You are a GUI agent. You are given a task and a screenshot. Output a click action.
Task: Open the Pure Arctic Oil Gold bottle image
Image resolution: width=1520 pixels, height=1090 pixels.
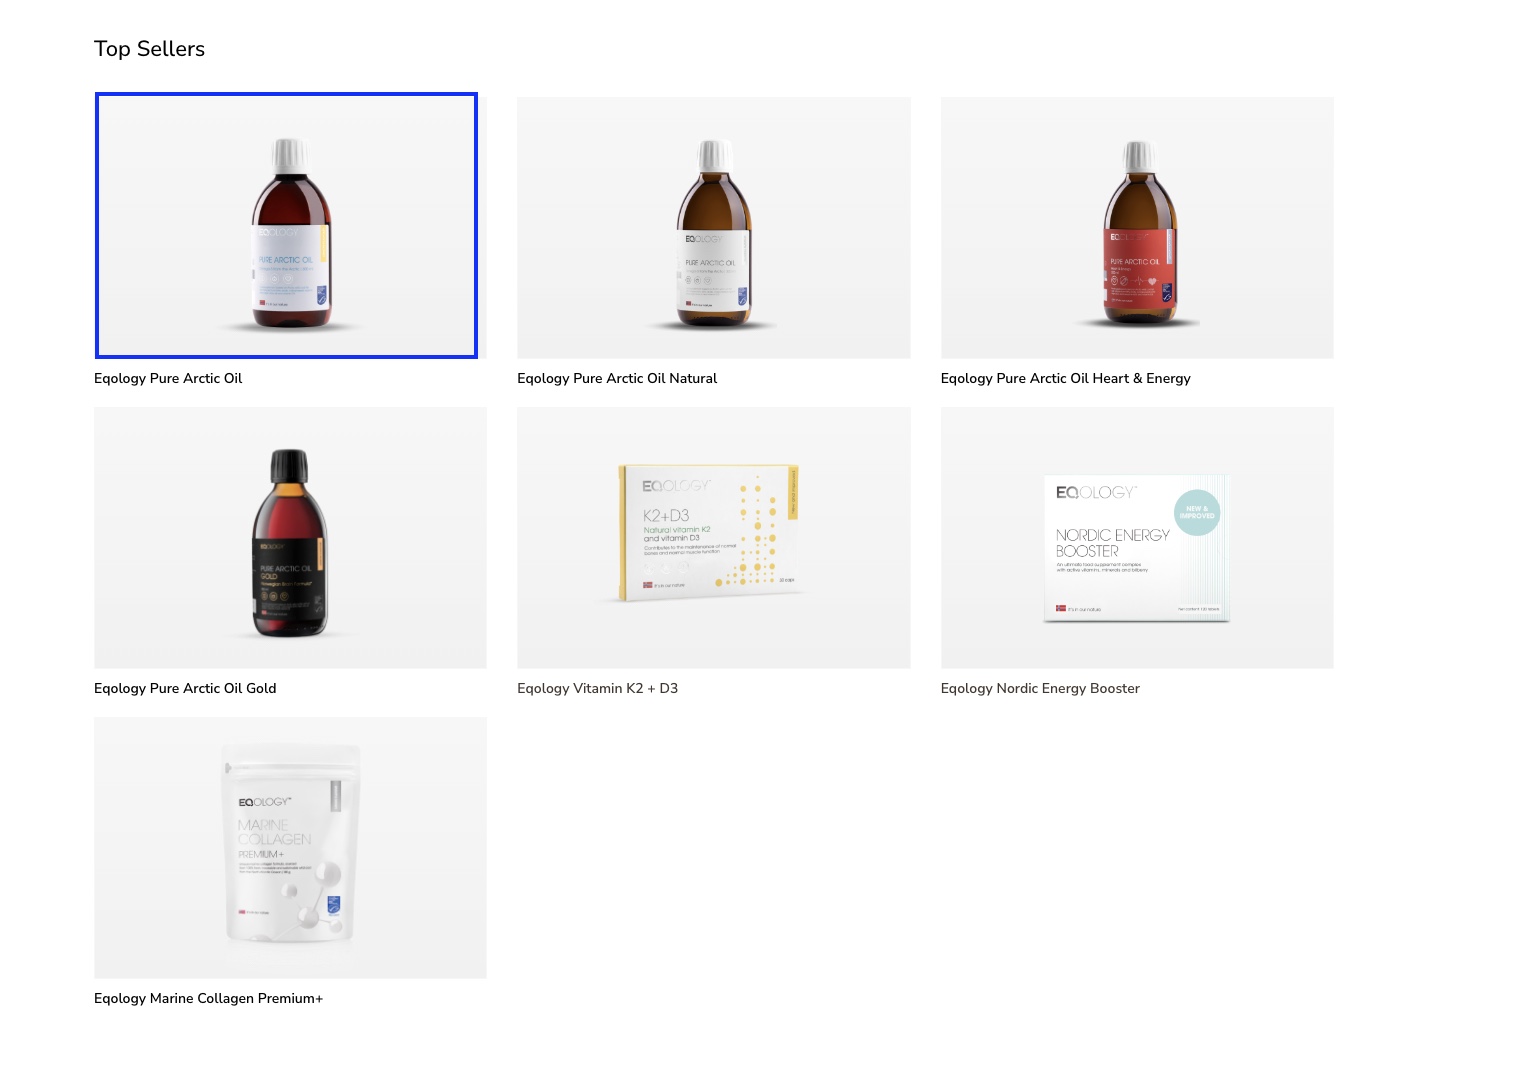(x=290, y=538)
